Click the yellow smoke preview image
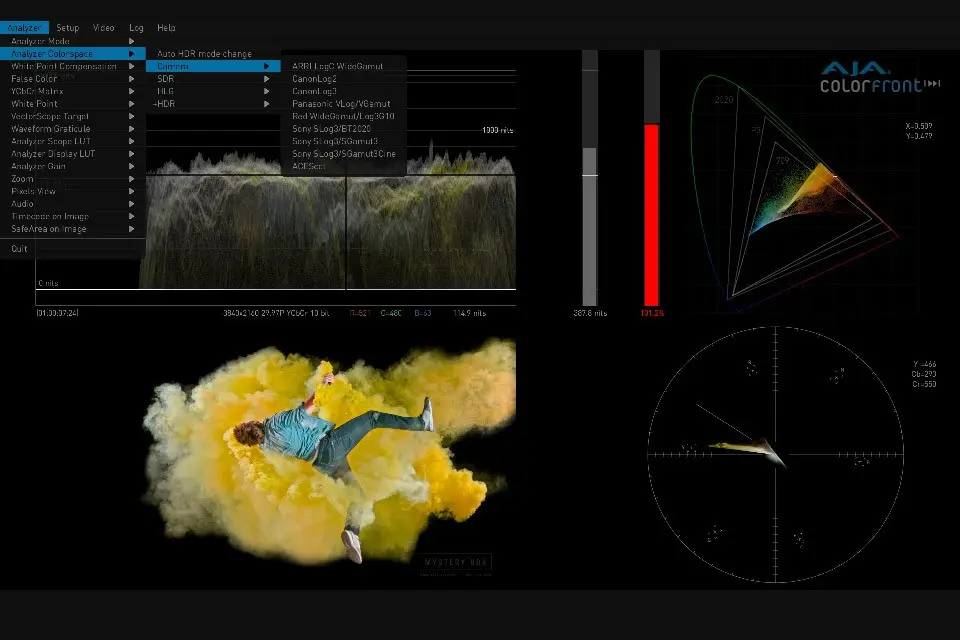960x640 pixels. coord(330,450)
